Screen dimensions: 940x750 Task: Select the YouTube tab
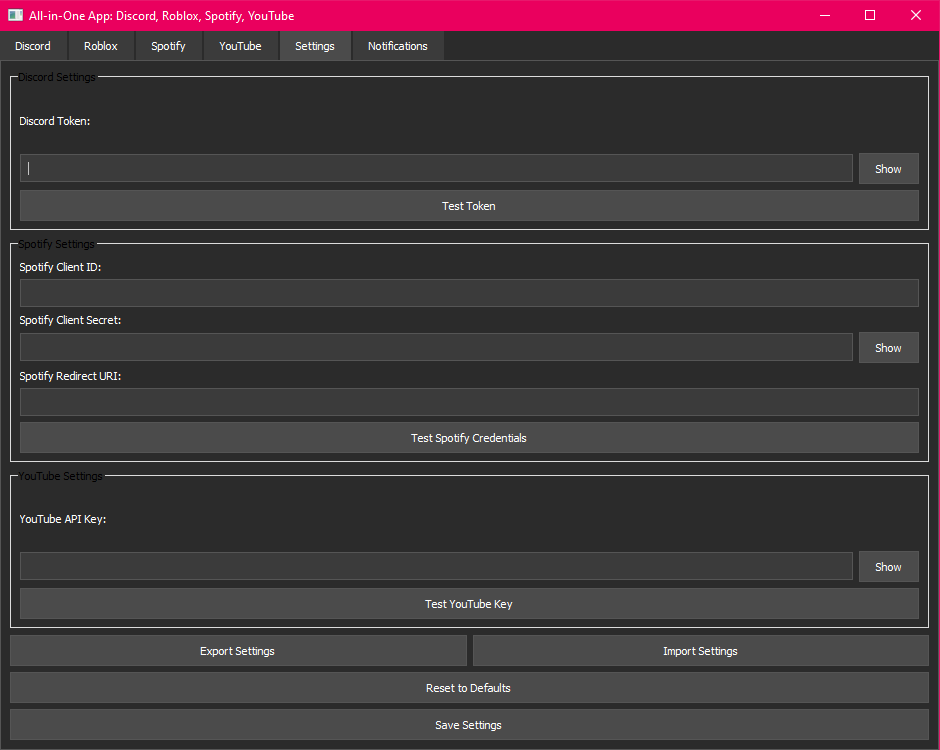coord(240,46)
